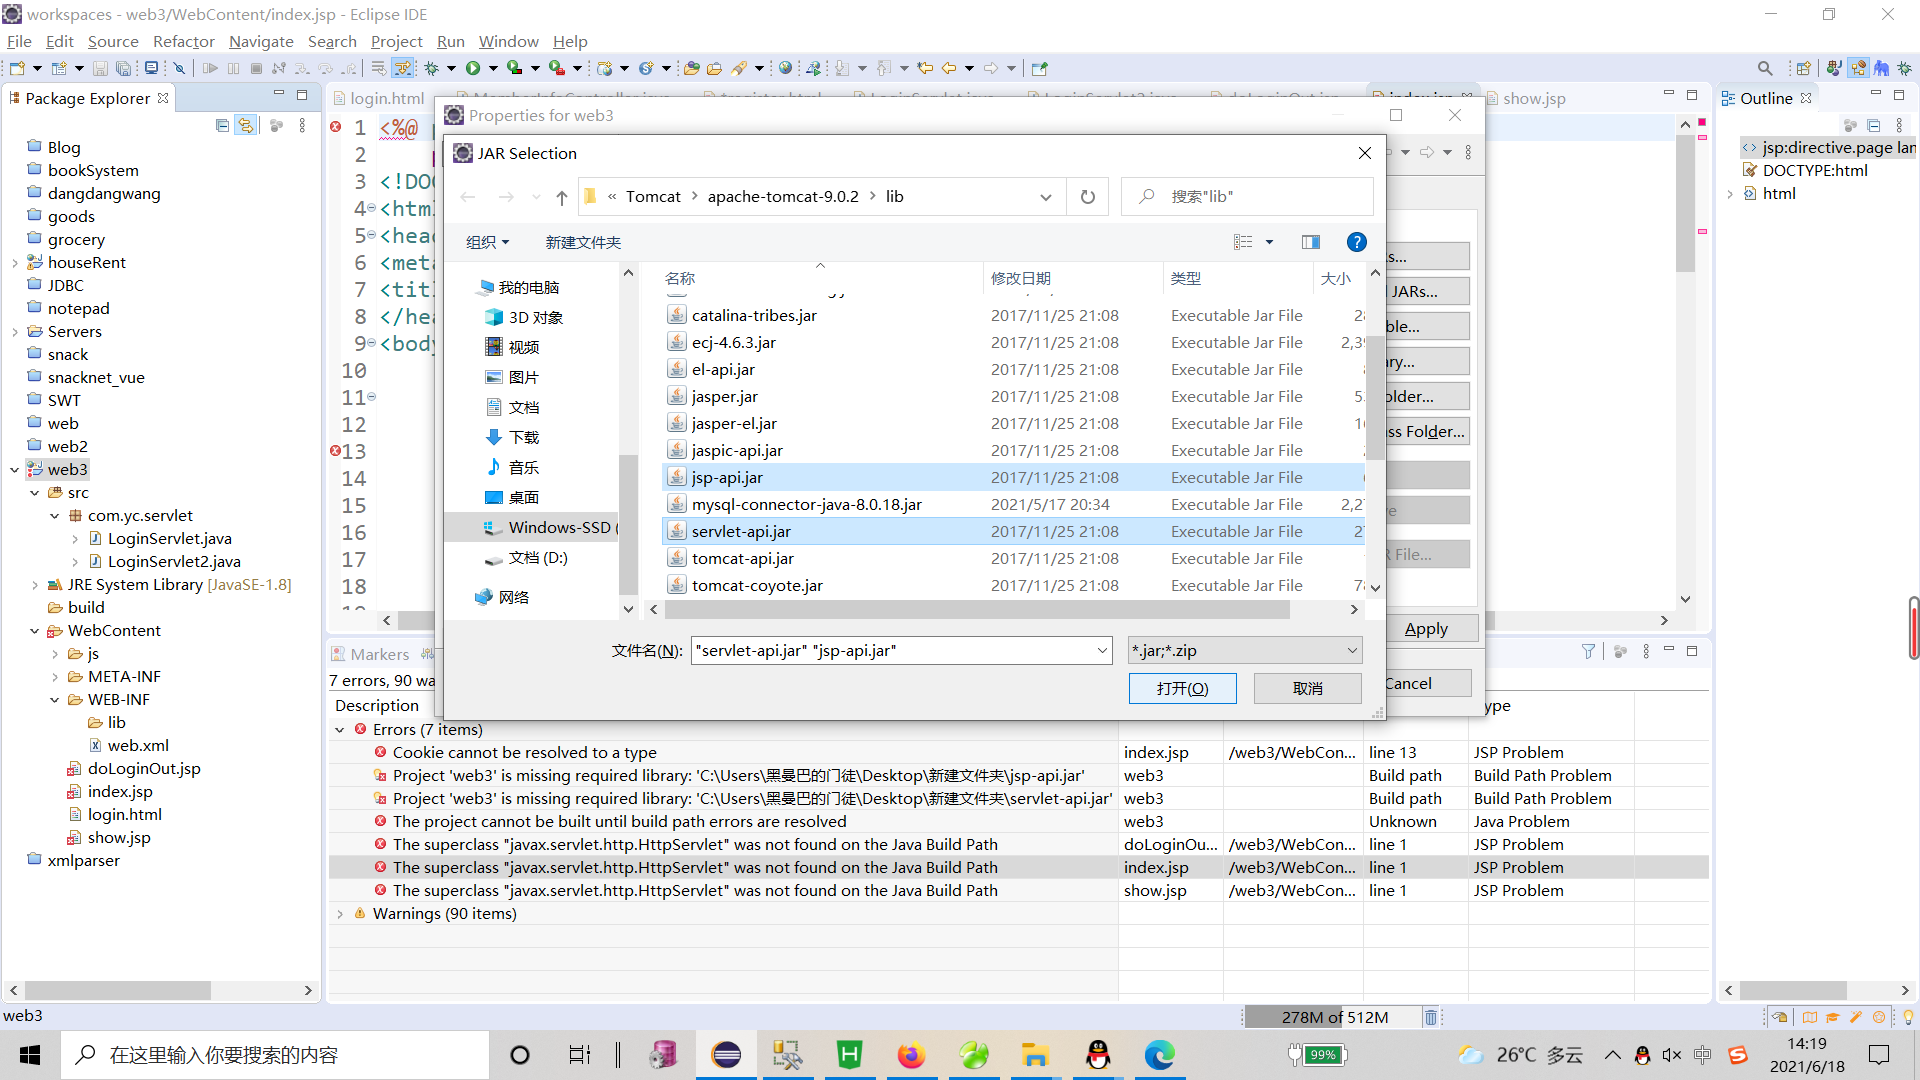Click the heap status 278M of 512M bar
This screenshot has height=1080, width=1920.
pos(1334,1017)
